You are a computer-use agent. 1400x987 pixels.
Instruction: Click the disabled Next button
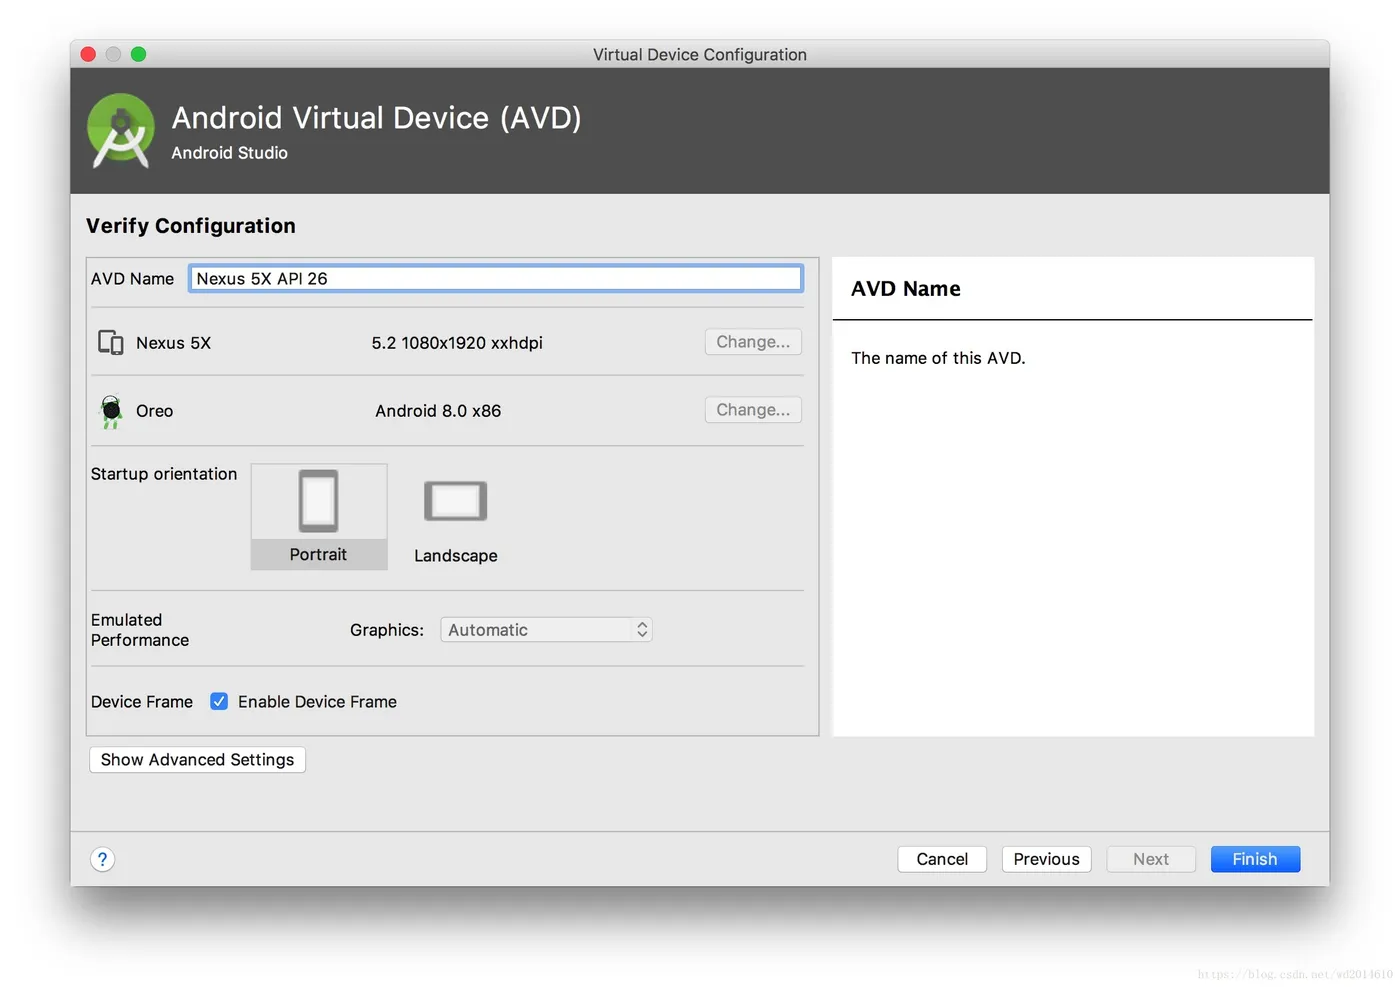tap(1151, 859)
